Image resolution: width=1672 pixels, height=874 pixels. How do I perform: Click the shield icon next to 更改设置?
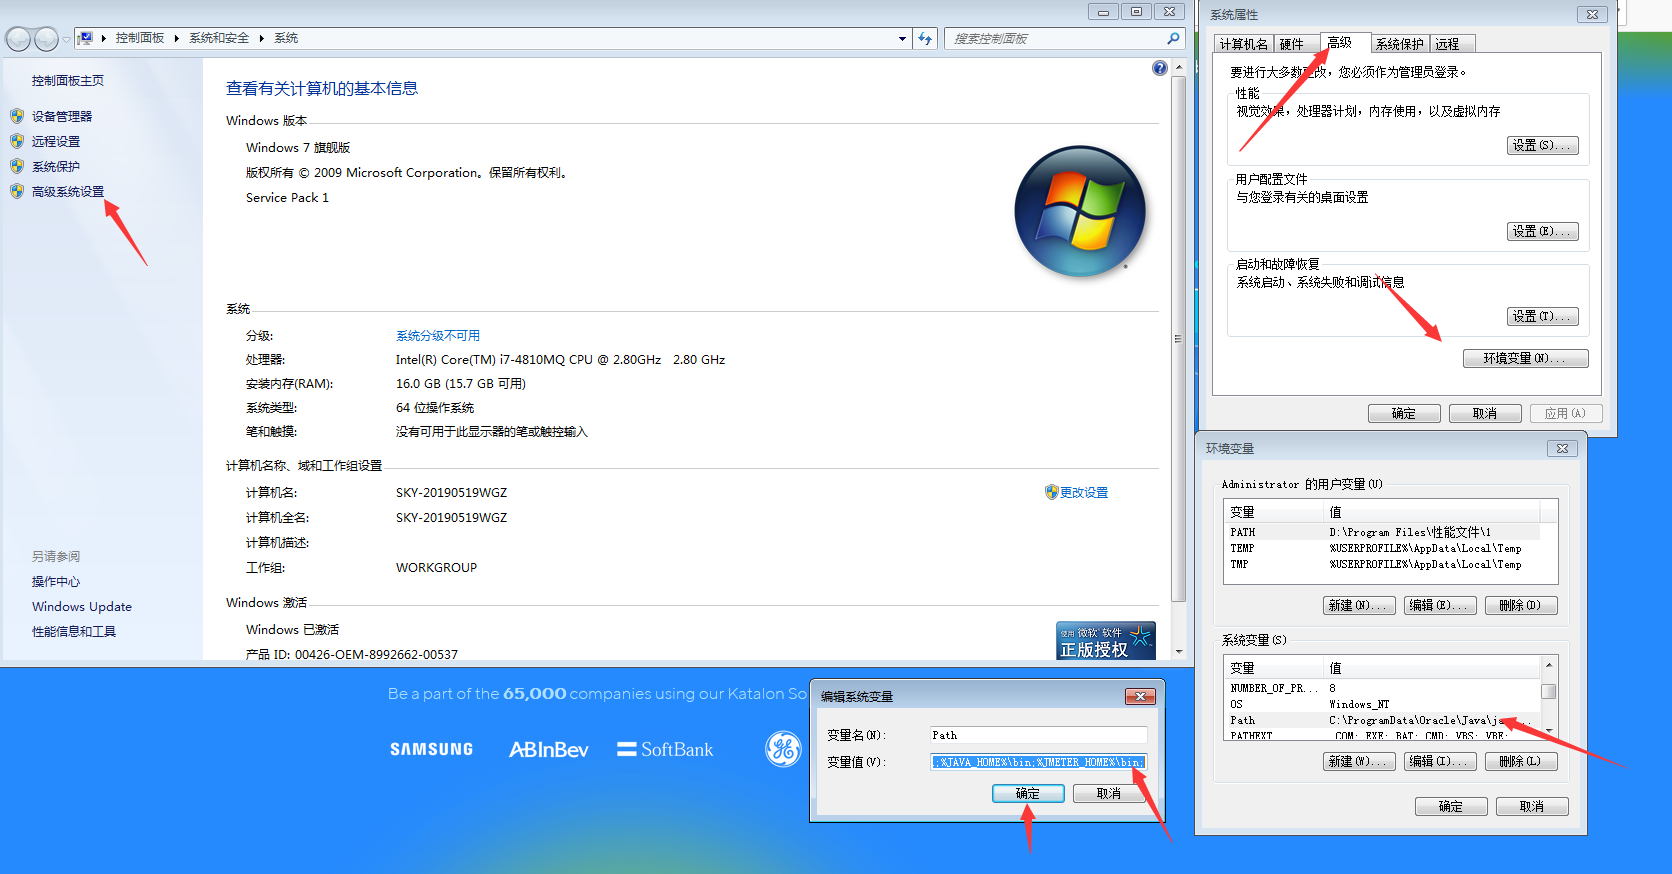pos(1051,492)
